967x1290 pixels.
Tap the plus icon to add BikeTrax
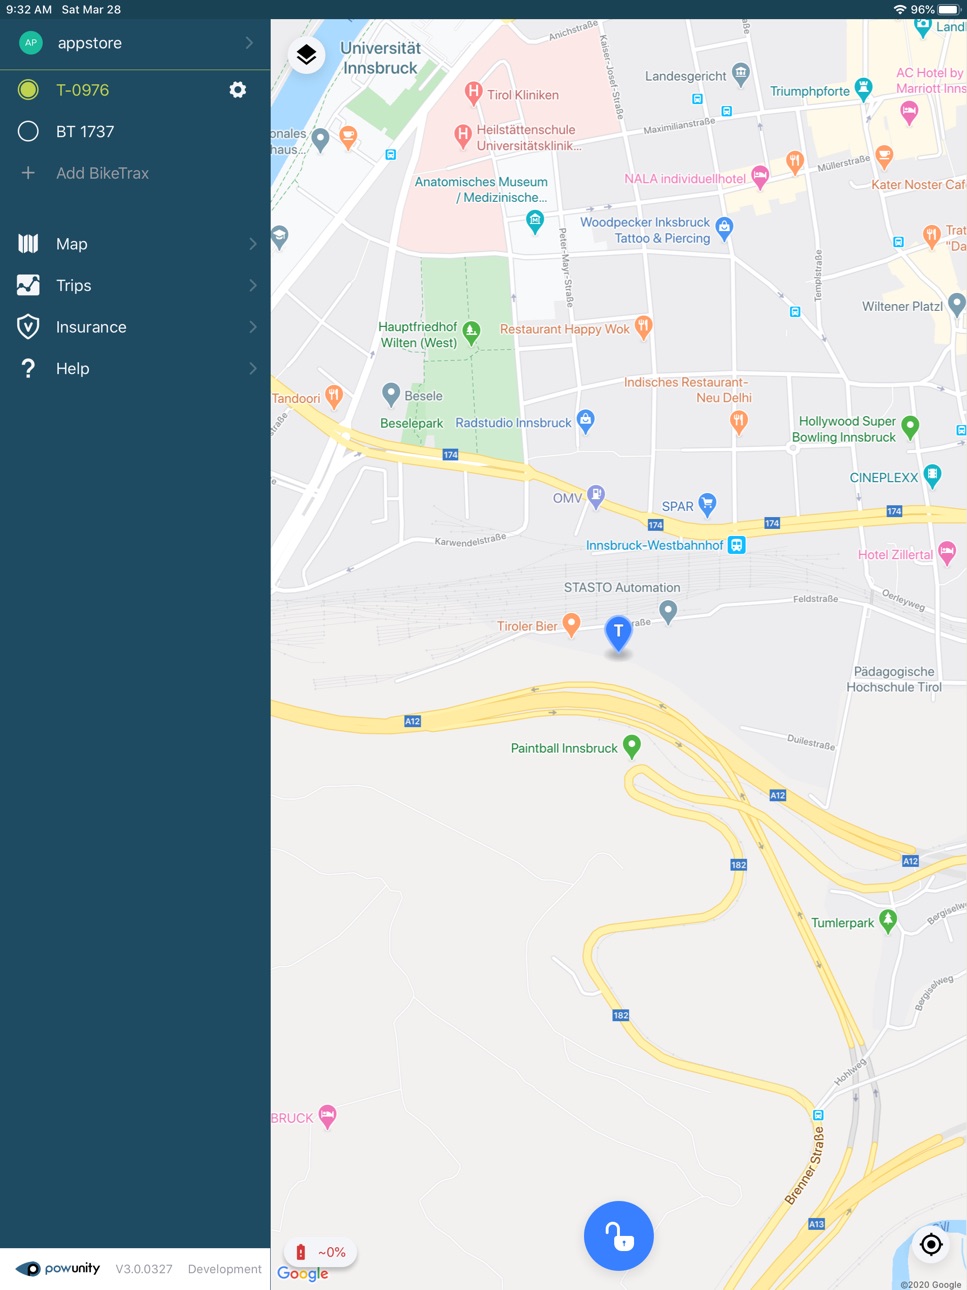pos(28,173)
